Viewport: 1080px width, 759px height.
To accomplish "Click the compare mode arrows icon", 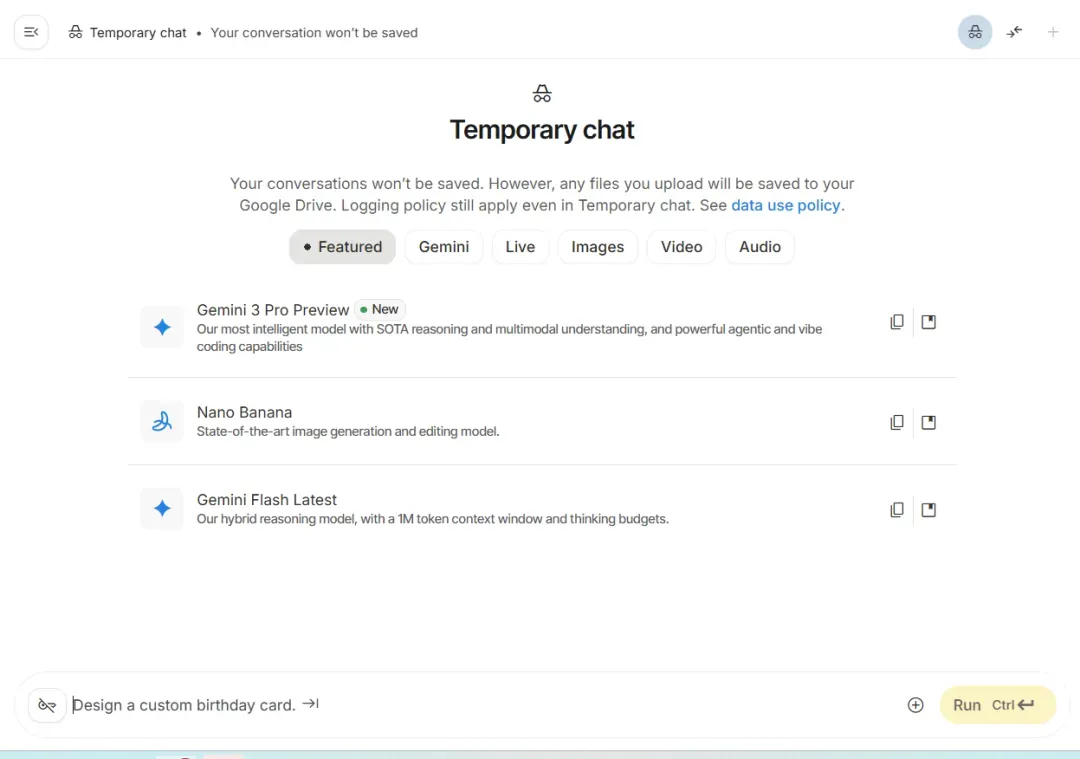I will 1014,32.
